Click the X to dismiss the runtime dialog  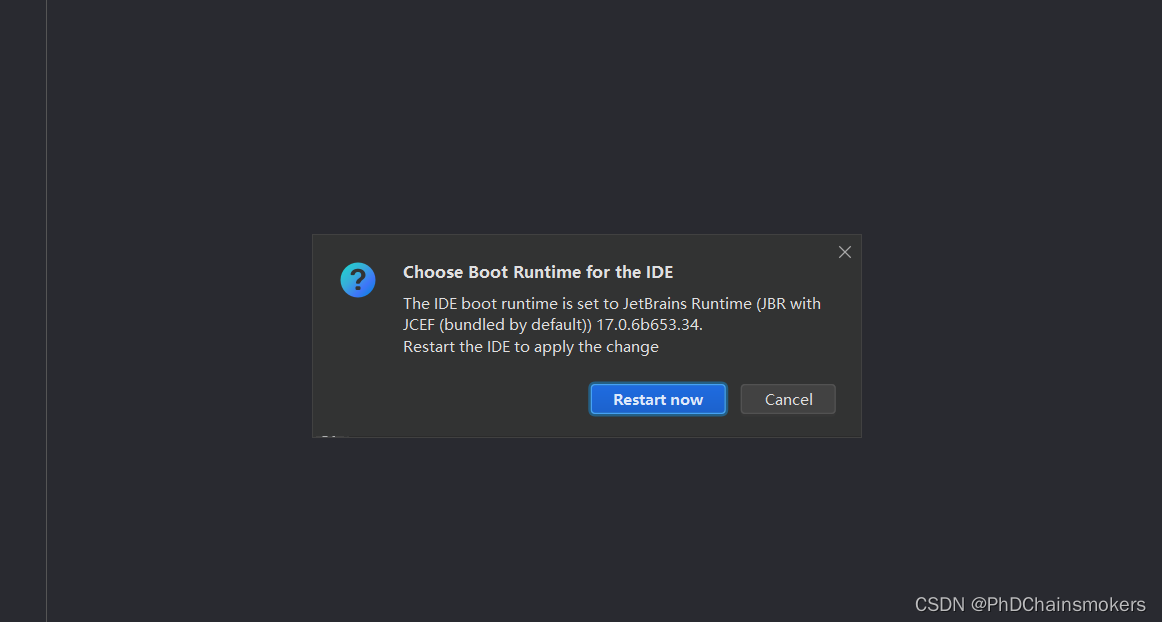click(x=845, y=252)
